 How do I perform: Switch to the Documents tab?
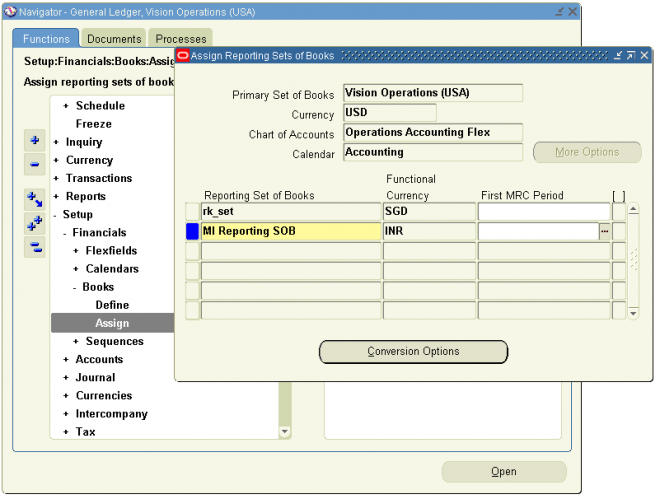pos(114,39)
